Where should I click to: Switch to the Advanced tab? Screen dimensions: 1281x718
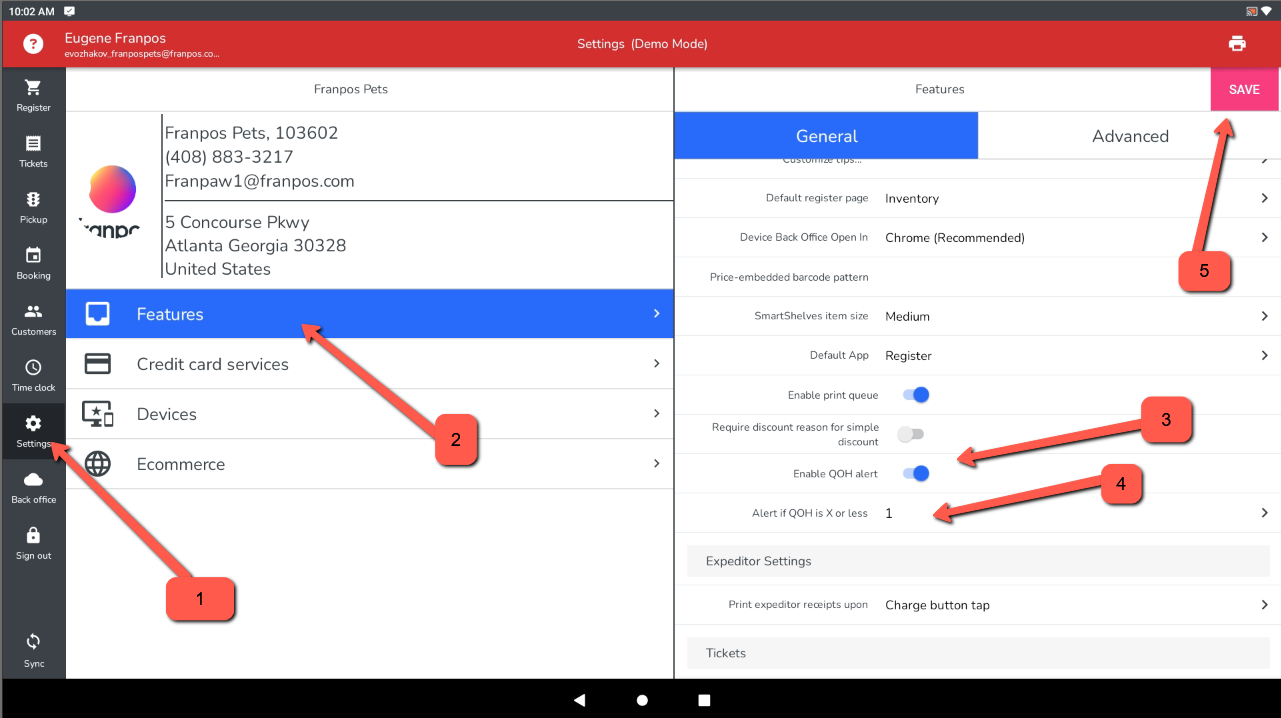1130,136
